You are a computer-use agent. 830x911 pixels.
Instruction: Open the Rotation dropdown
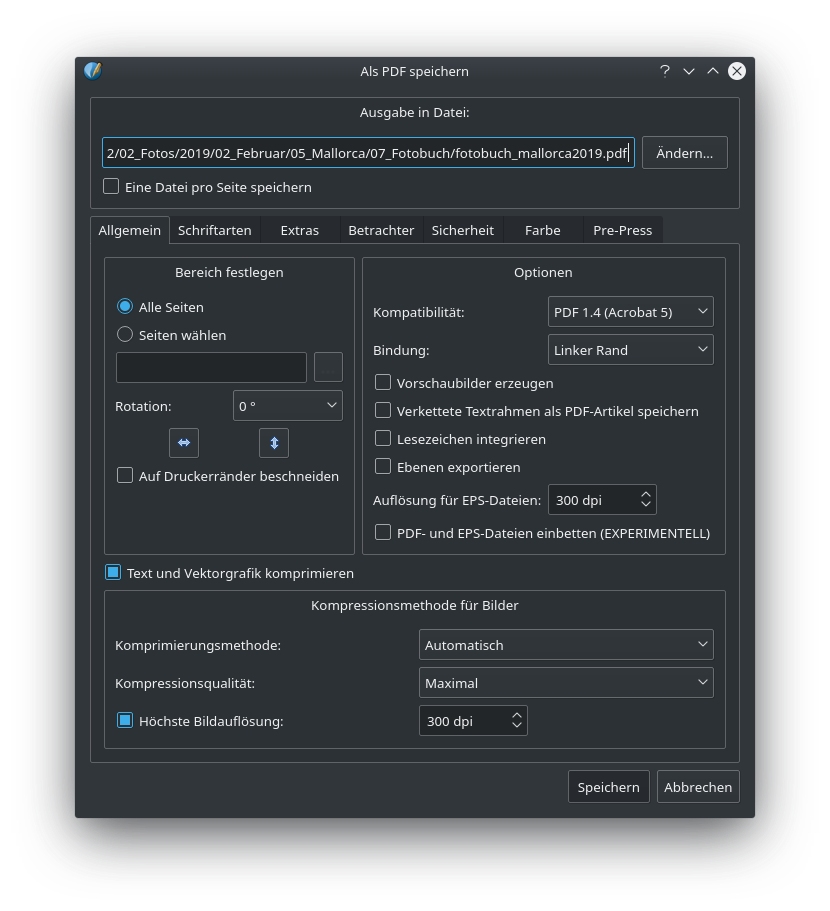coord(288,406)
